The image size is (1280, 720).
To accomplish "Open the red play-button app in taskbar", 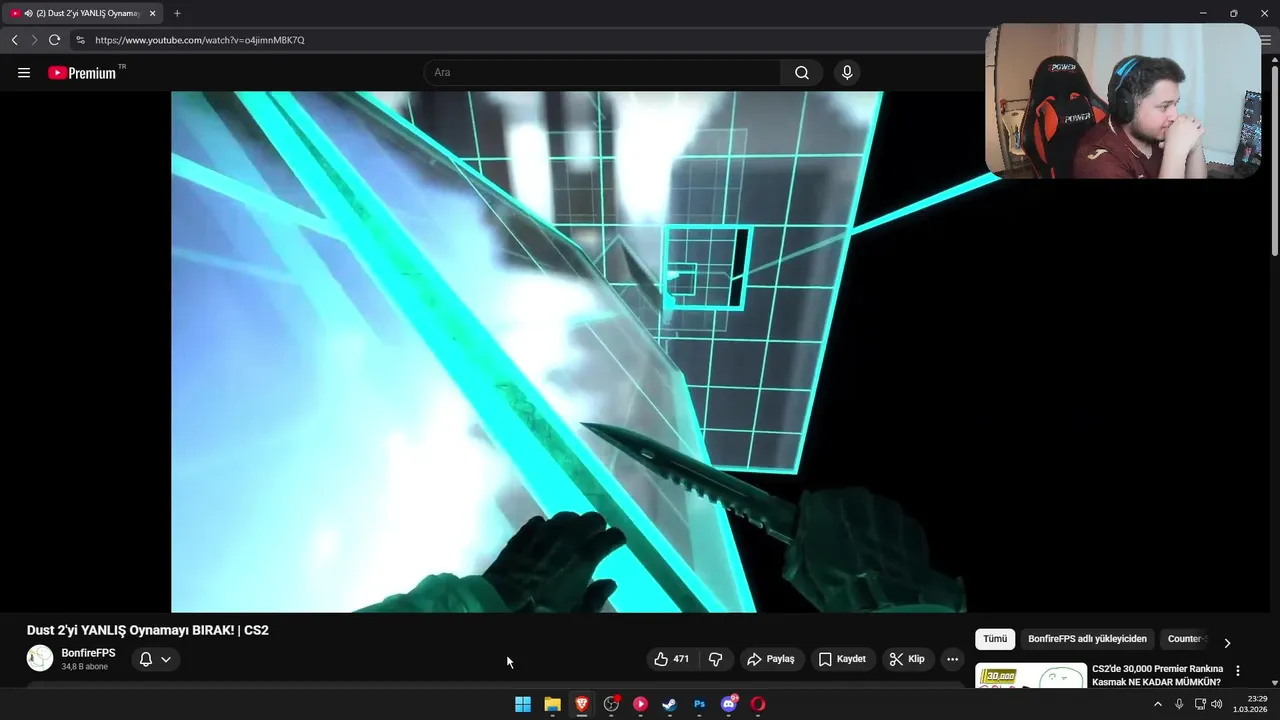I will coord(640,704).
